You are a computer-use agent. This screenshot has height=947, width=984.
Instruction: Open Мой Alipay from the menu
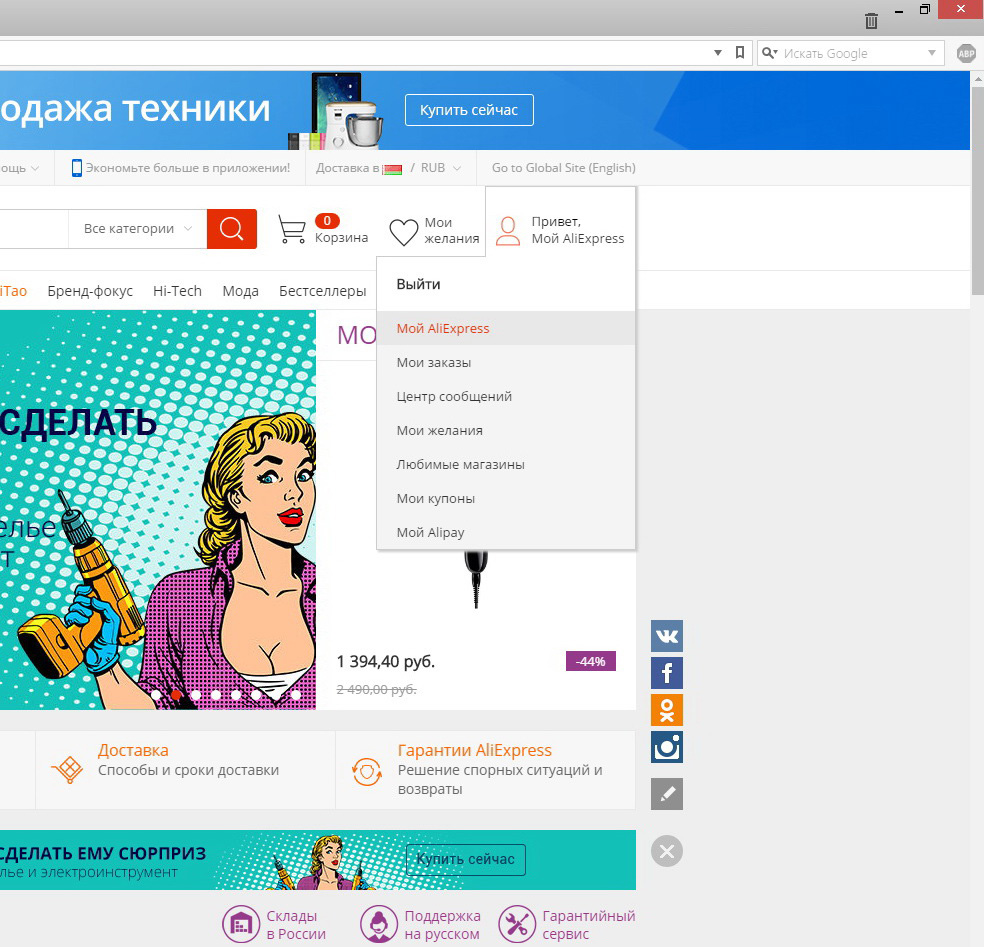tap(506, 532)
